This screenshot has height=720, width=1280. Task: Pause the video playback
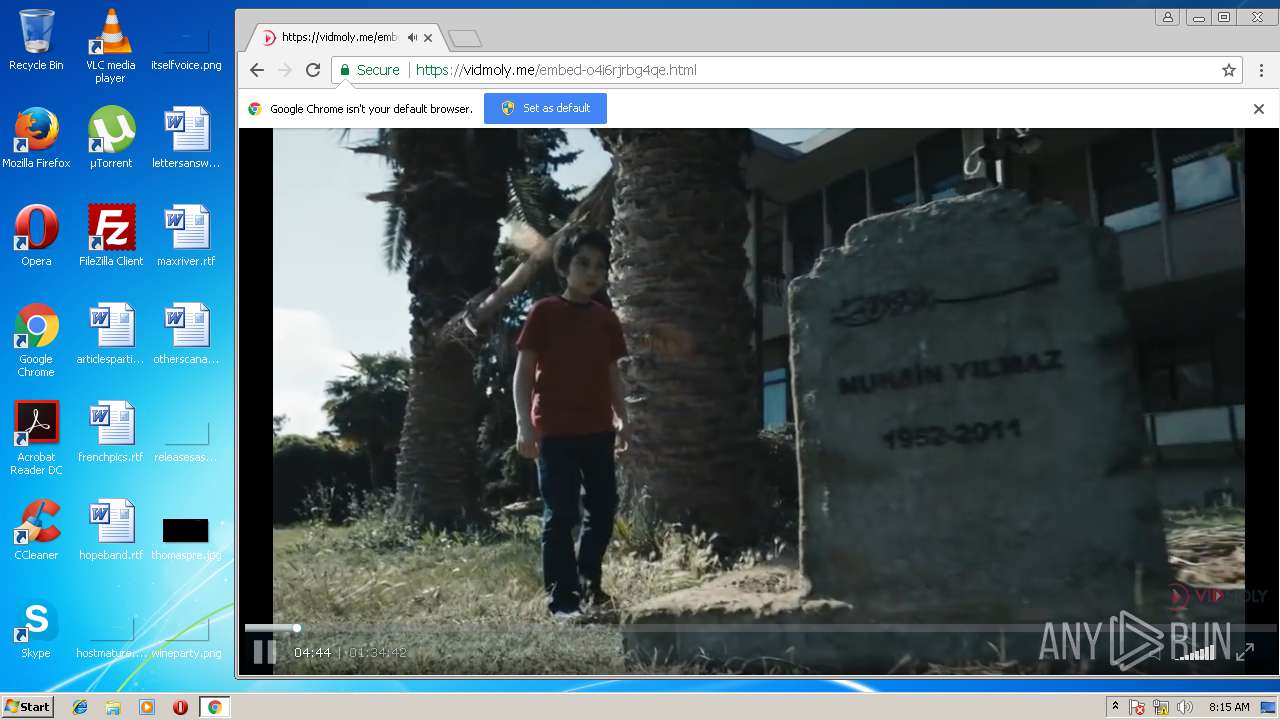point(265,652)
